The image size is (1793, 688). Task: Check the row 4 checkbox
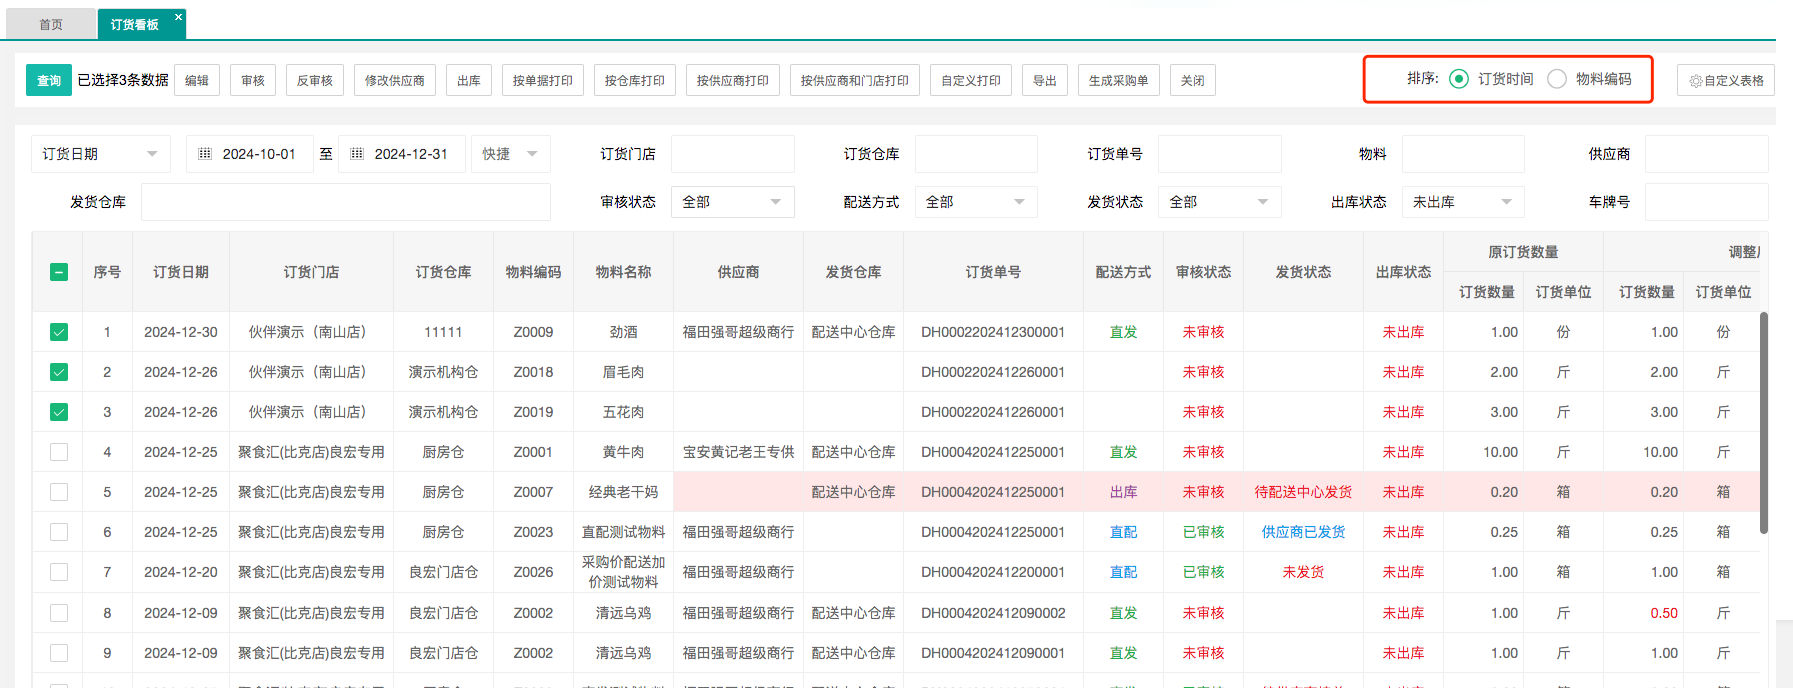(x=59, y=452)
